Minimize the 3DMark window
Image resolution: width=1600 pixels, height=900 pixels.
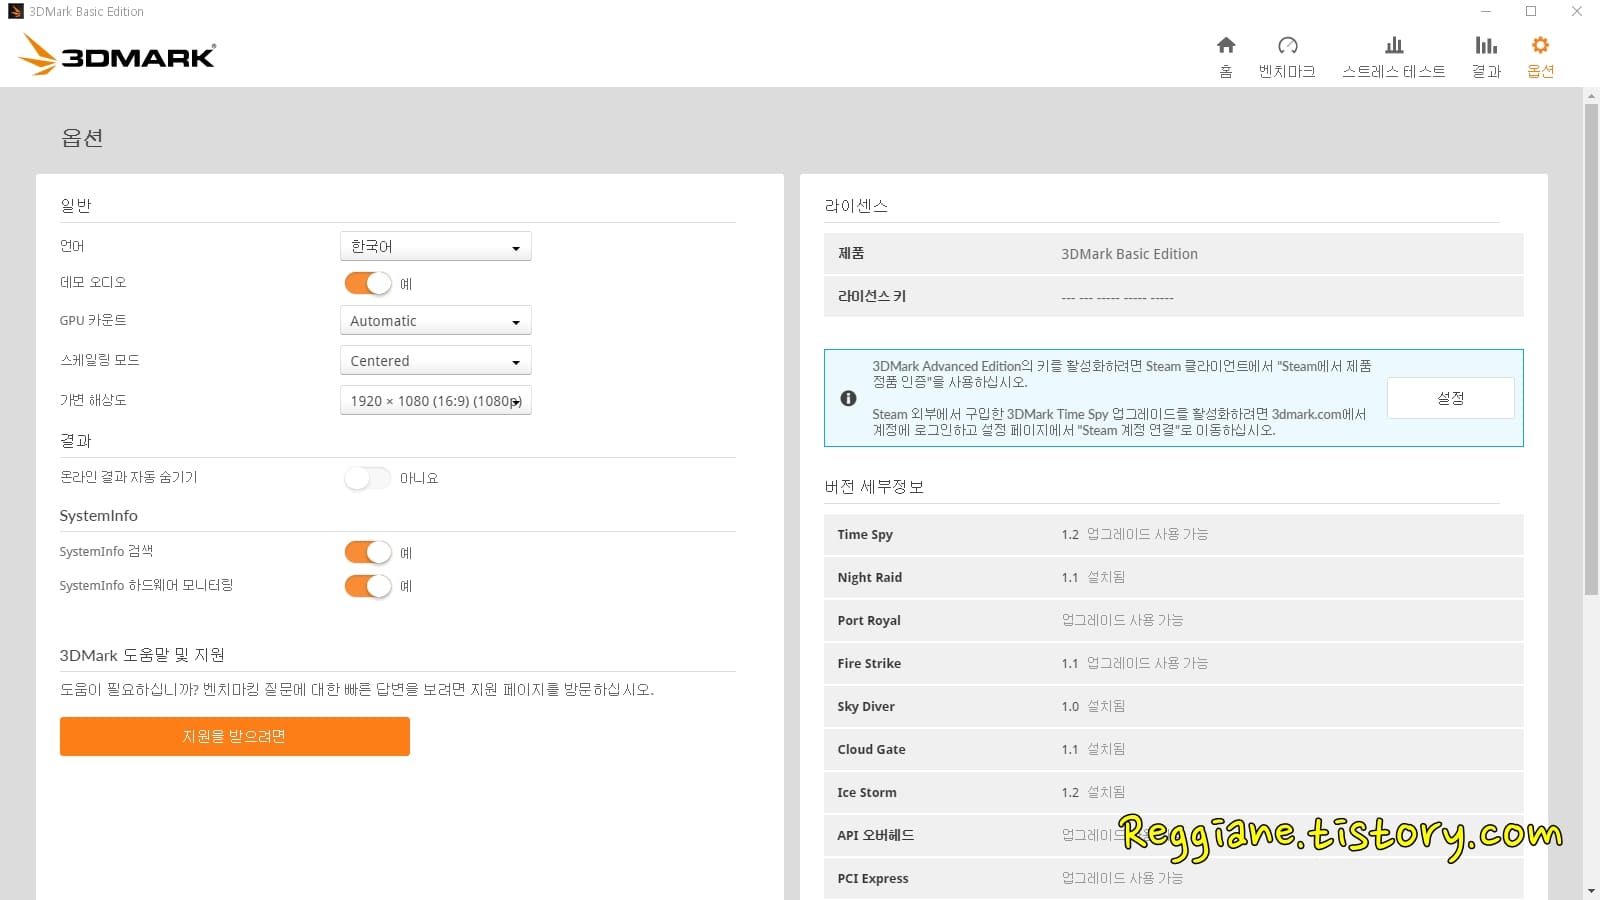point(1486,12)
